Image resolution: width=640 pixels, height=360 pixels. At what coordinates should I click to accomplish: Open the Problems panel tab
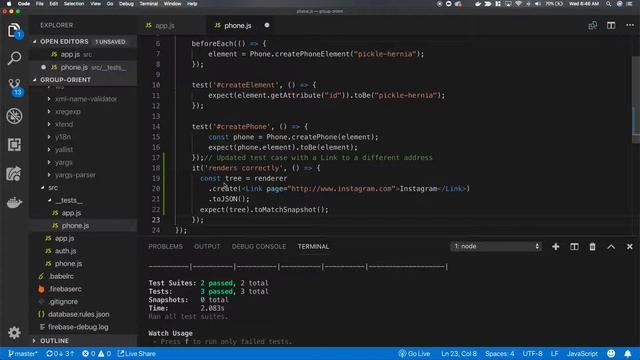click(x=165, y=247)
